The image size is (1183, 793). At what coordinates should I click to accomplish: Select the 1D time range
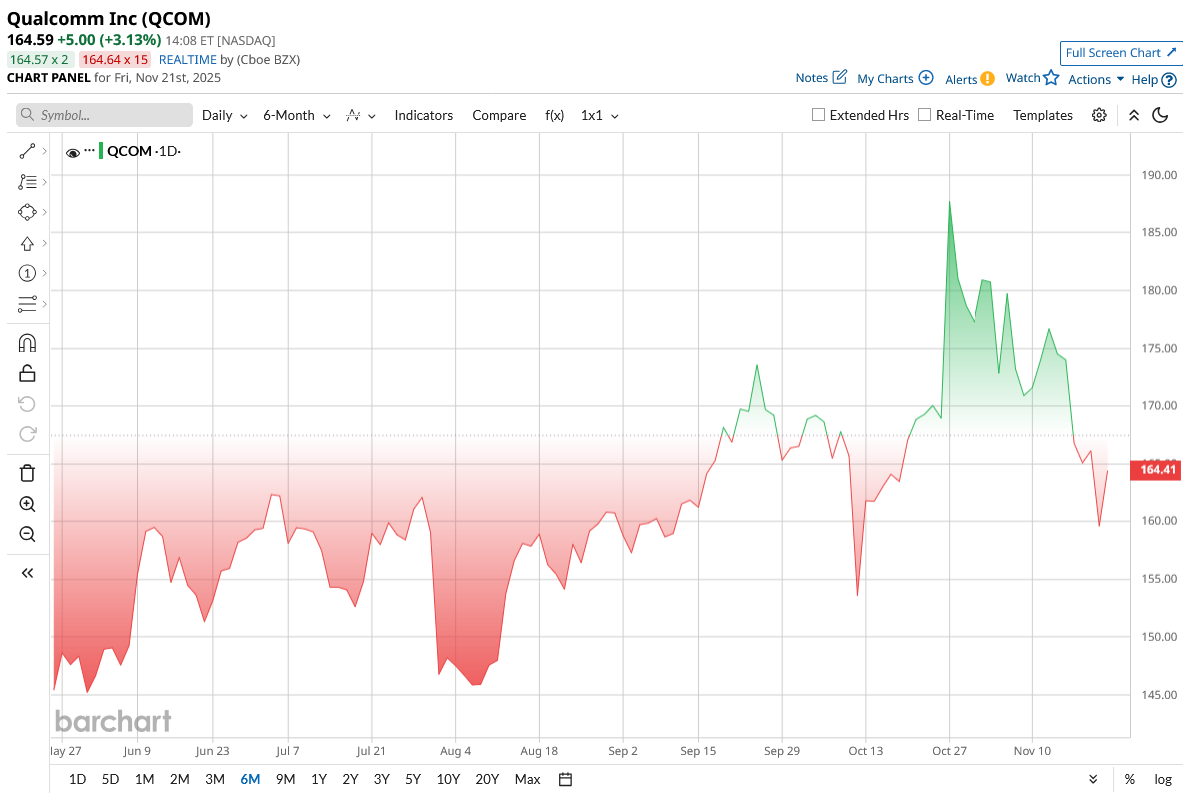[x=77, y=779]
